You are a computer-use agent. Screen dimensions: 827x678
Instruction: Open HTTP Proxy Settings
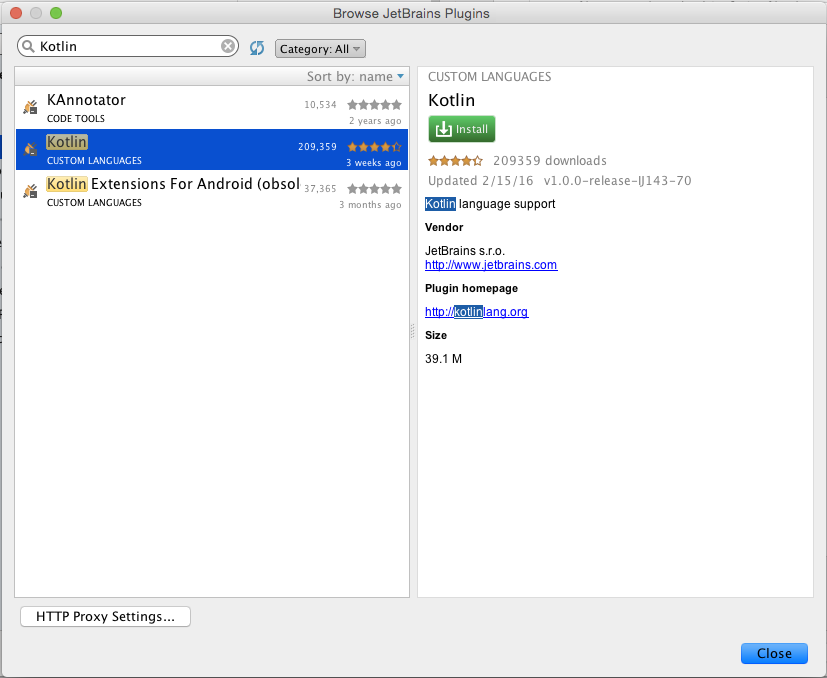click(105, 616)
